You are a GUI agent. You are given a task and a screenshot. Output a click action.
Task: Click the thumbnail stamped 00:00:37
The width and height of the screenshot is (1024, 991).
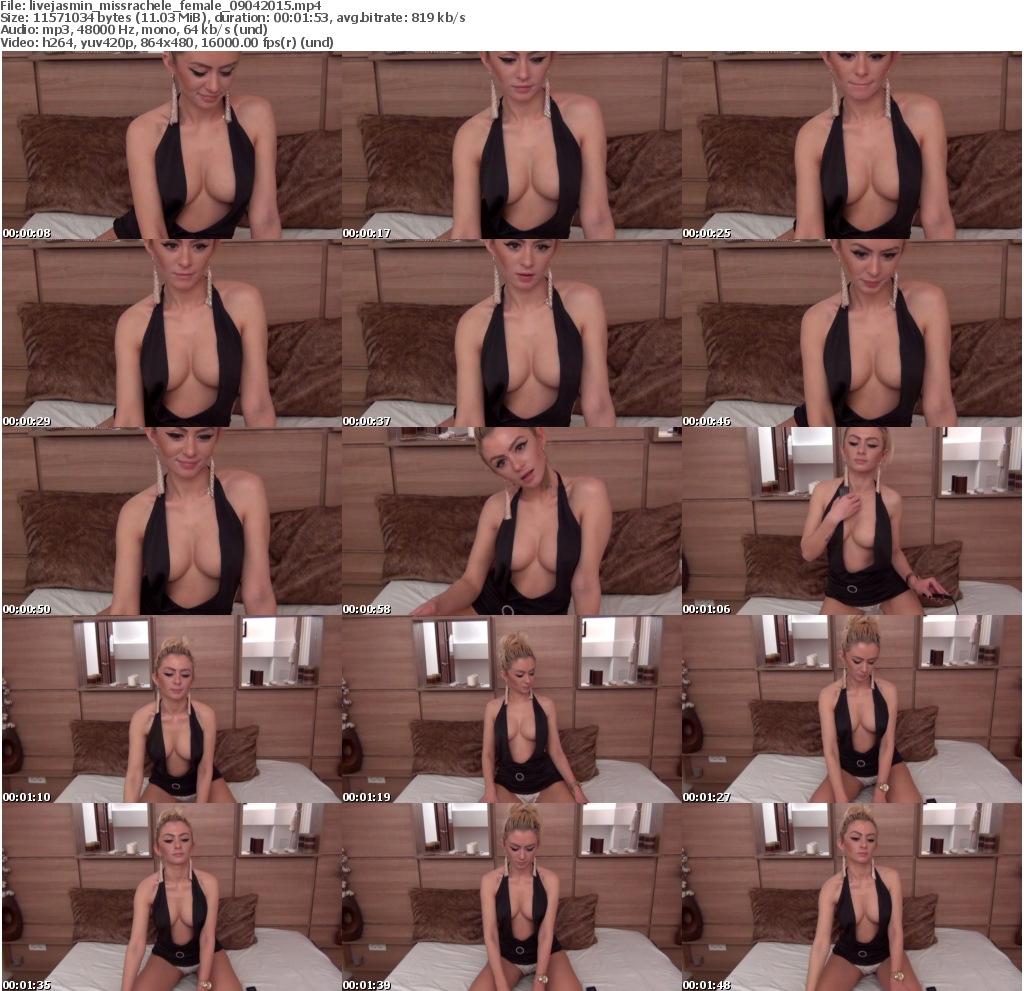tap(511, 333)
